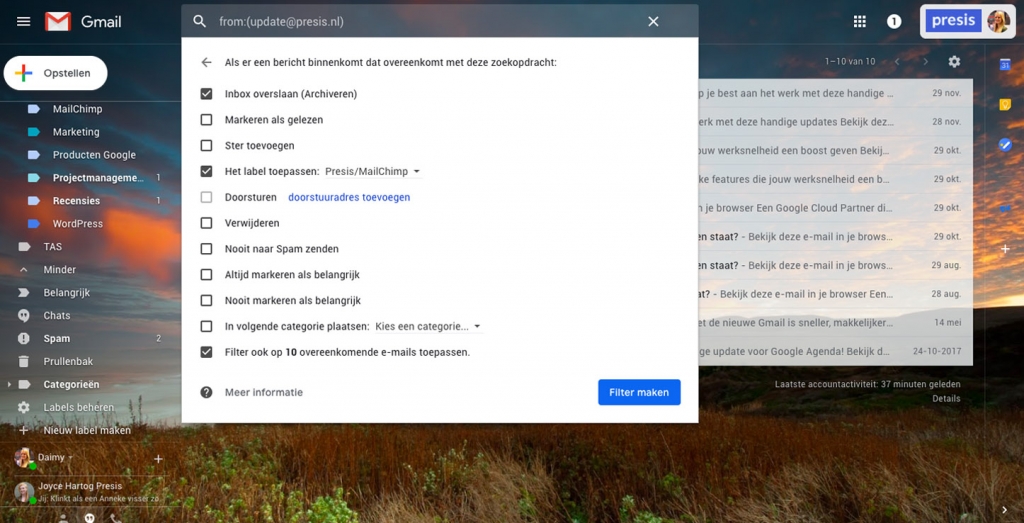Open the main menu hamburger icon
Image resolution: width=1024 pixels, height=523 pixels.
(24, 22)
